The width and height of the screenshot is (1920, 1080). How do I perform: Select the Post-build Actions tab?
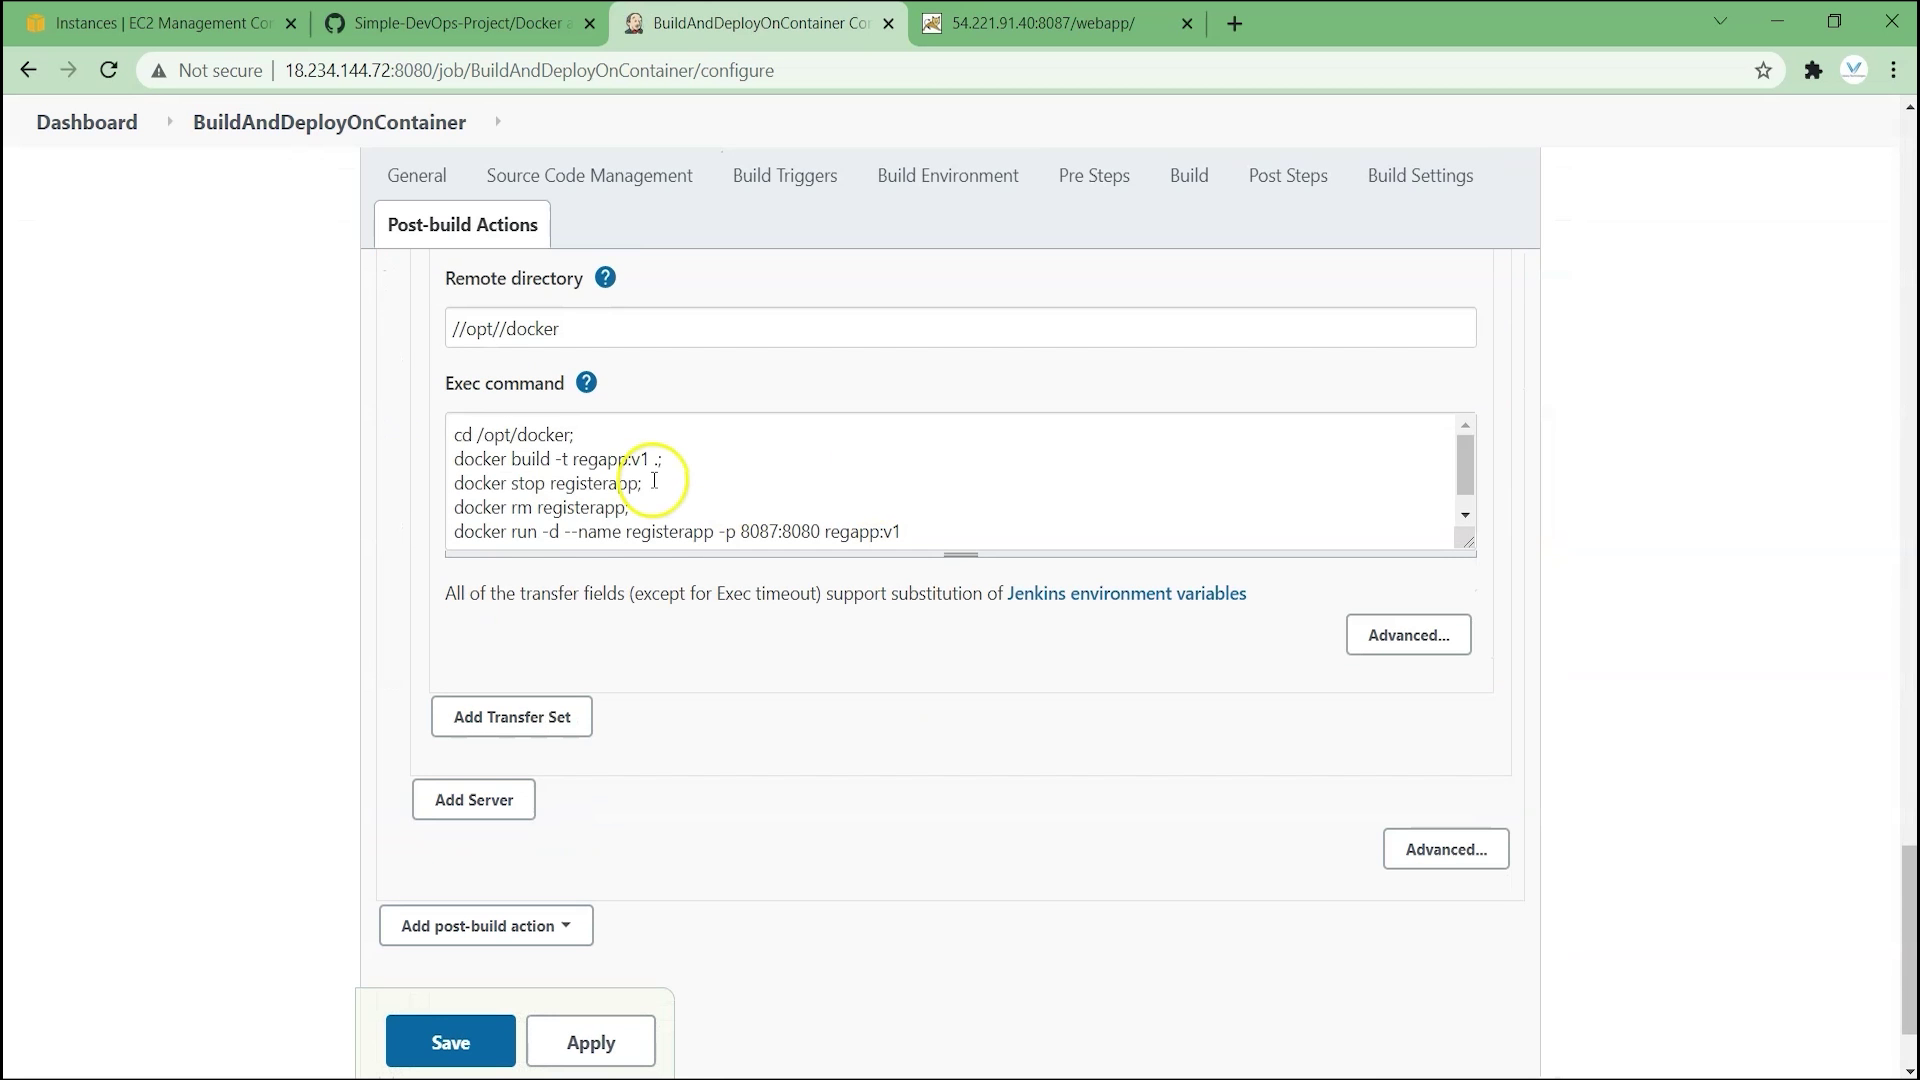click(x=462, y=225)
